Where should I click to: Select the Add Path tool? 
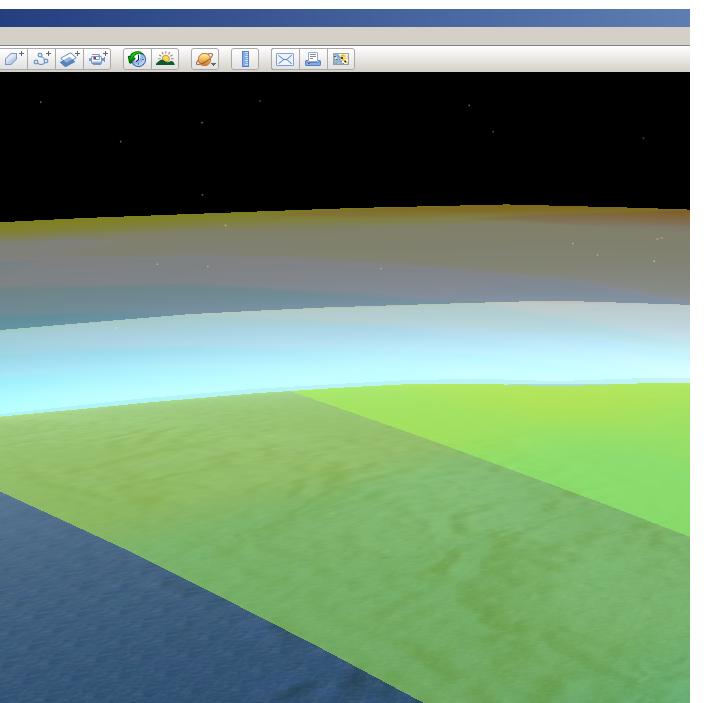pyautogui.click(x=42, y=59)
